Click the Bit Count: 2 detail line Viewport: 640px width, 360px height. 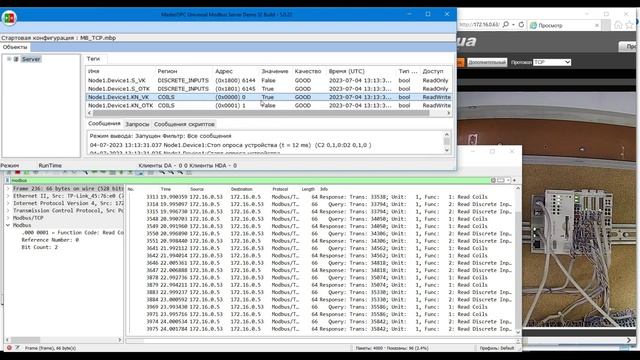coord(40,247)
